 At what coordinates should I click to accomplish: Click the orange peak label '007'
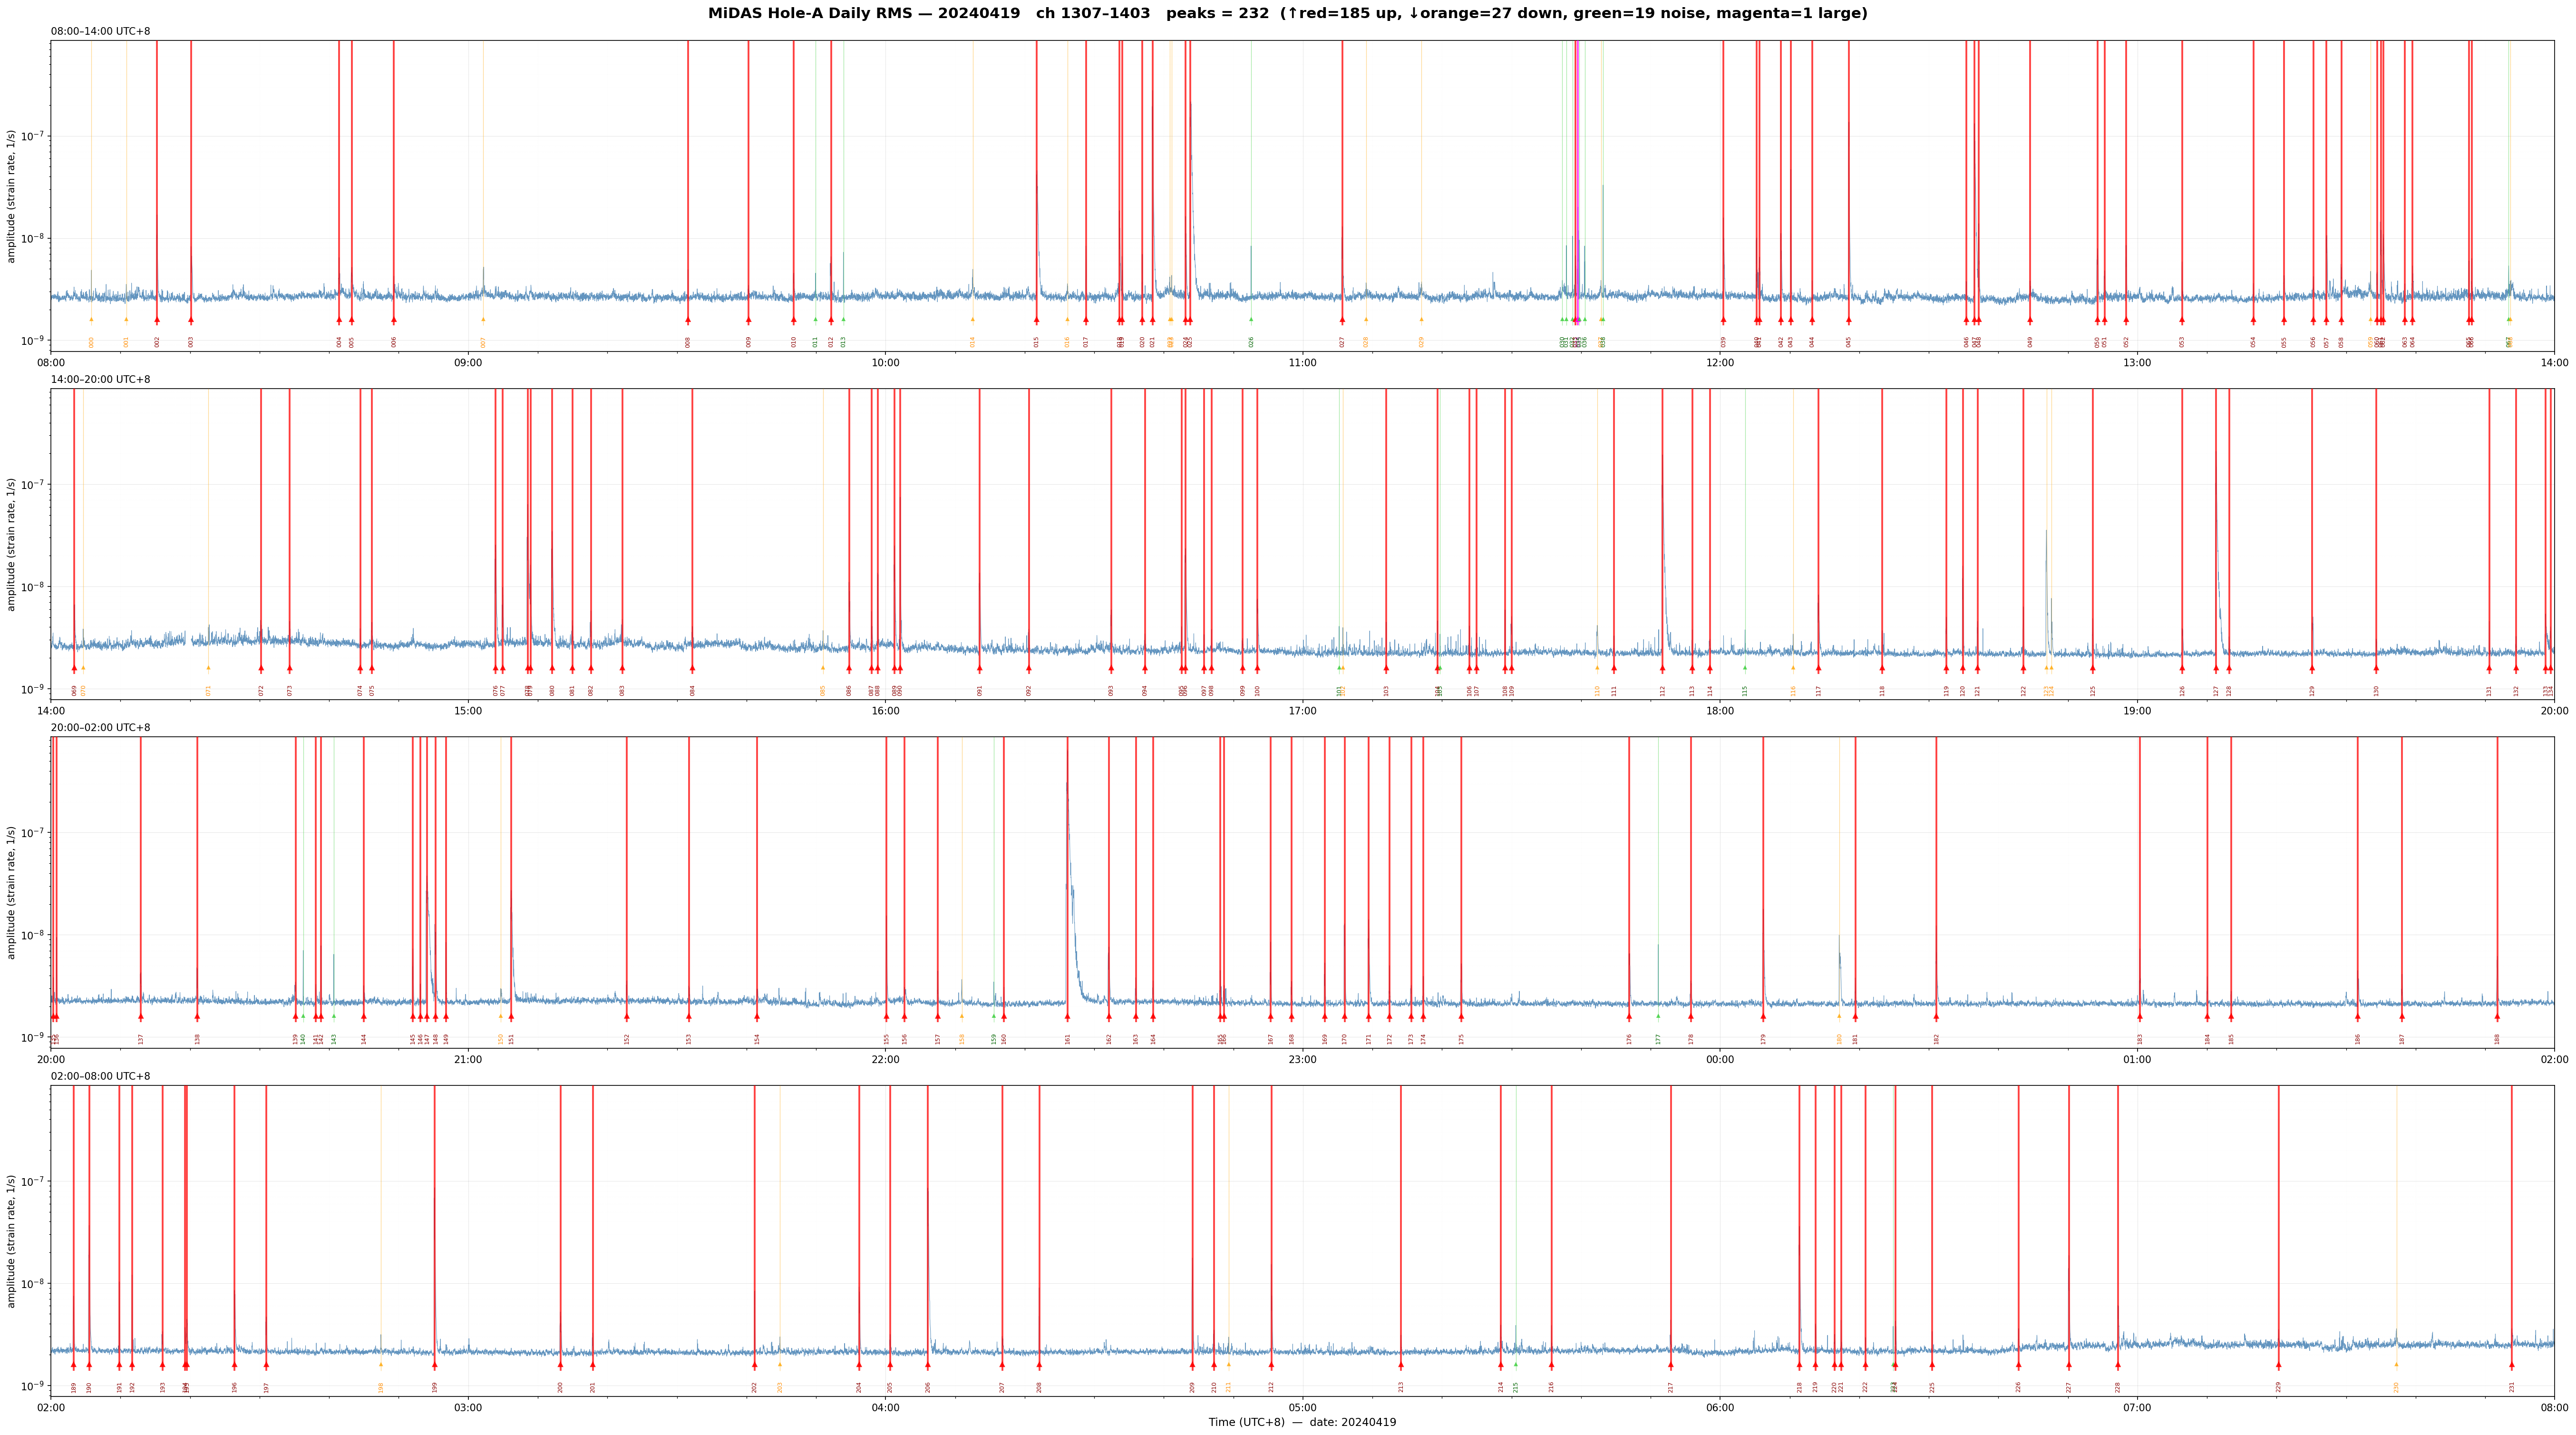[x=483, y=342]
